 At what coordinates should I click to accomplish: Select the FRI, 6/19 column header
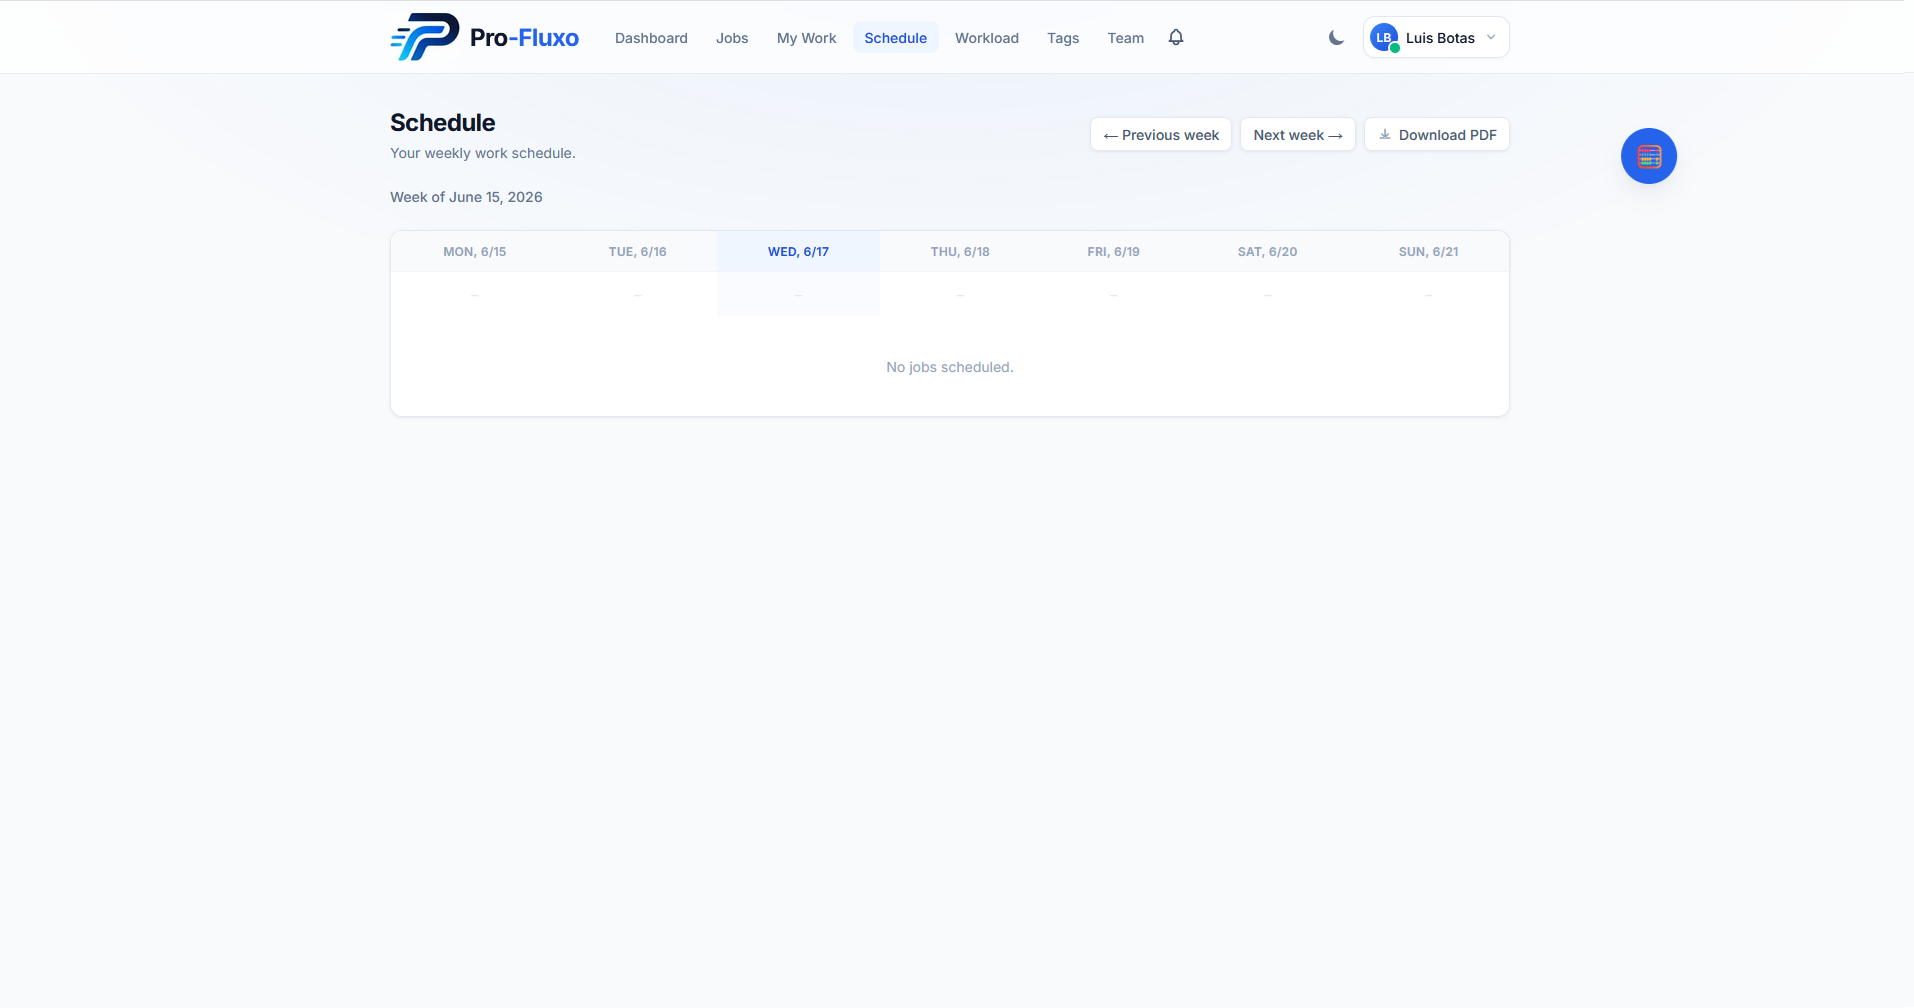(1114, 252)
